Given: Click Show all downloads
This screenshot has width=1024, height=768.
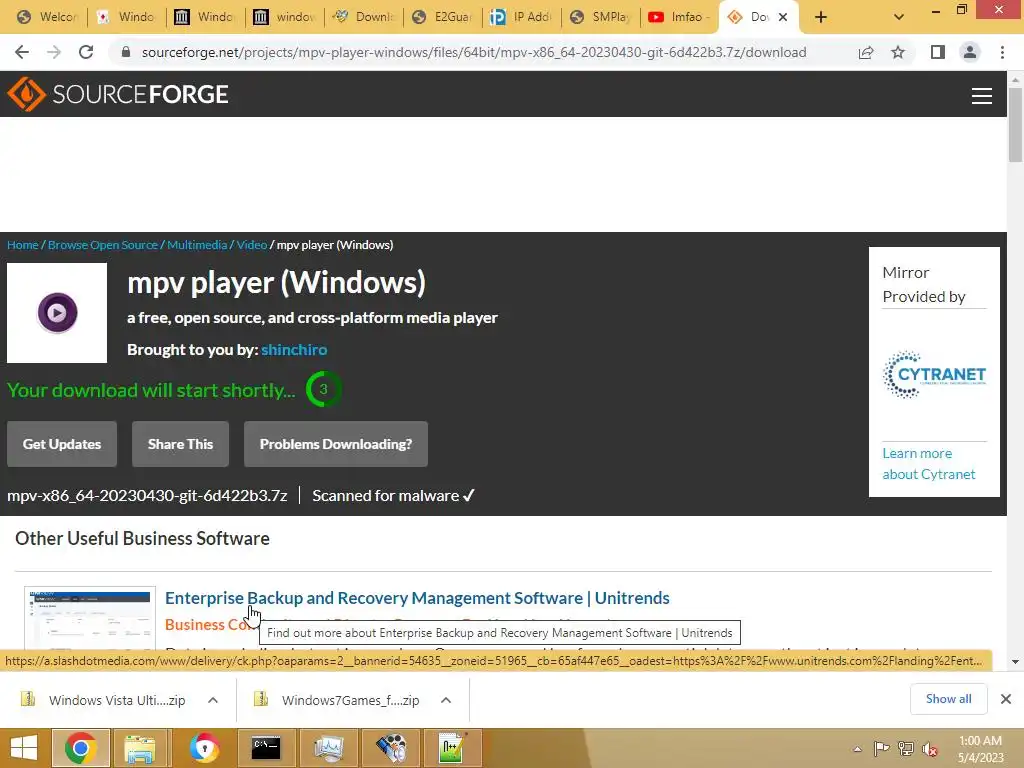Looking at the screenshot, I should 948,699.
